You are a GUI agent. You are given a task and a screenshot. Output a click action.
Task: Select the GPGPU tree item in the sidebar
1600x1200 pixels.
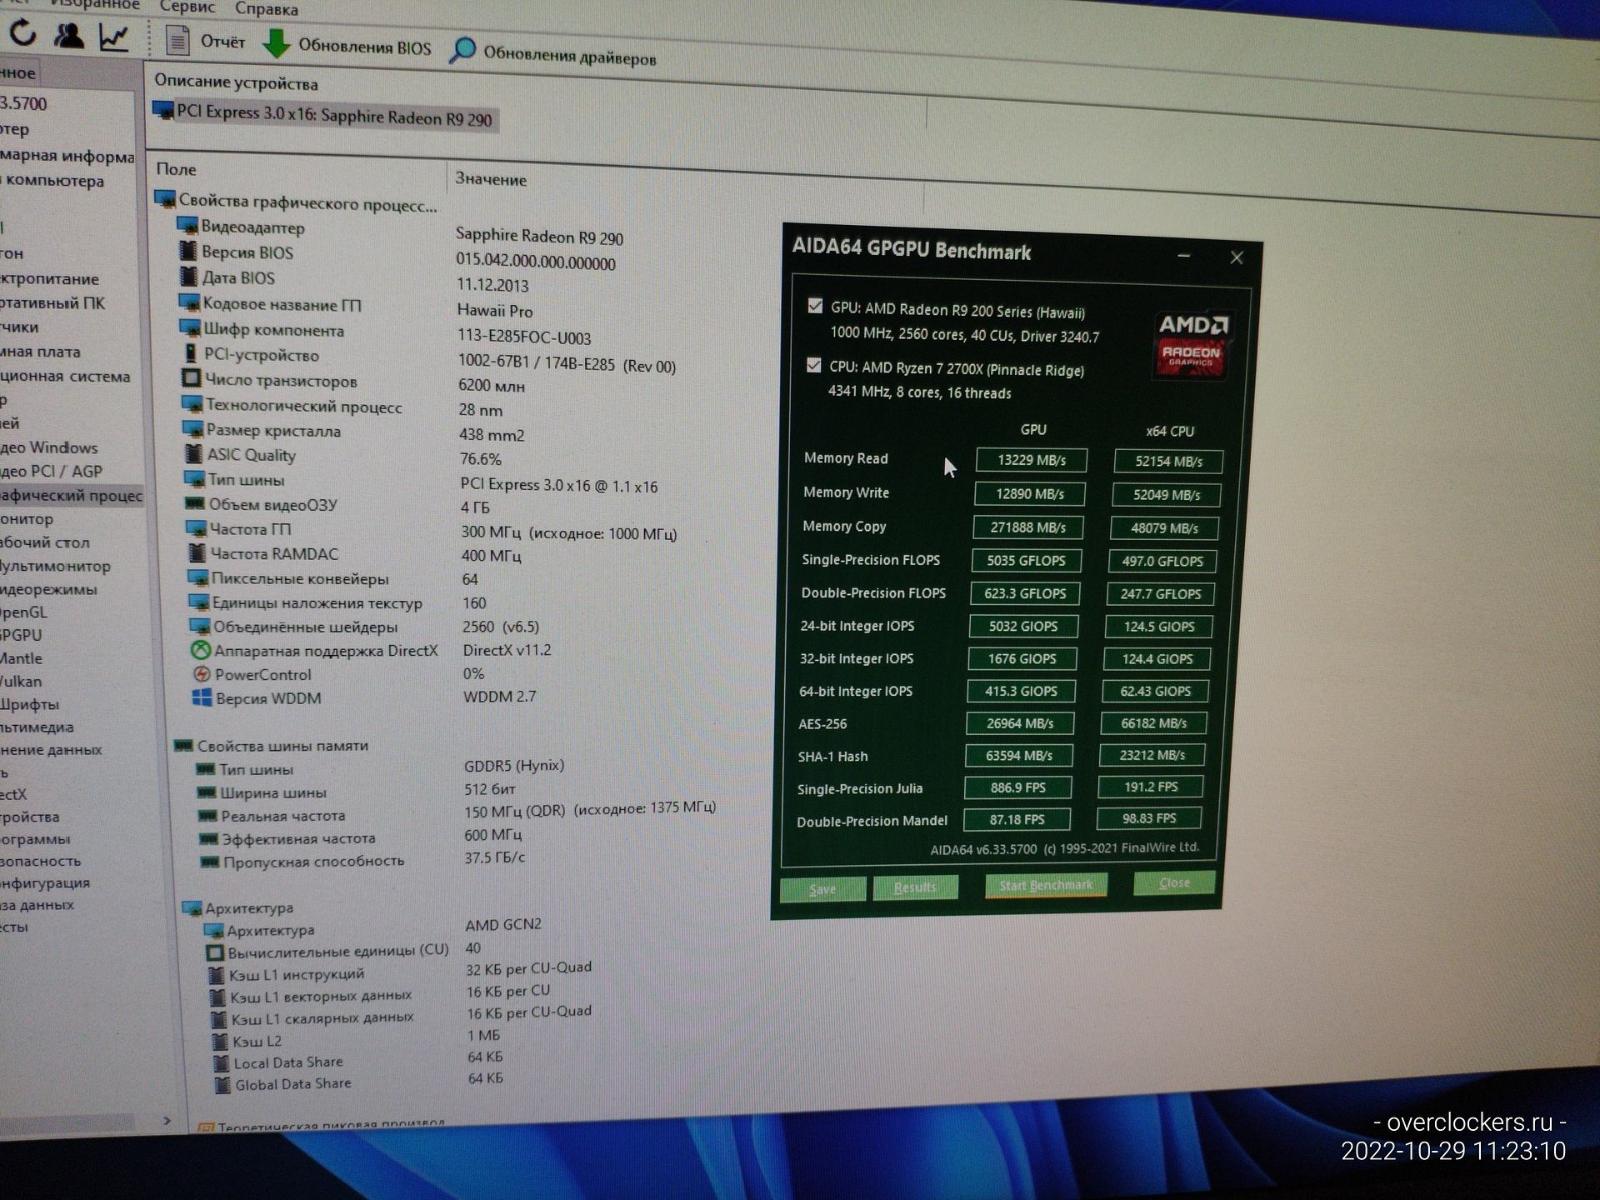tap(21, 635)
